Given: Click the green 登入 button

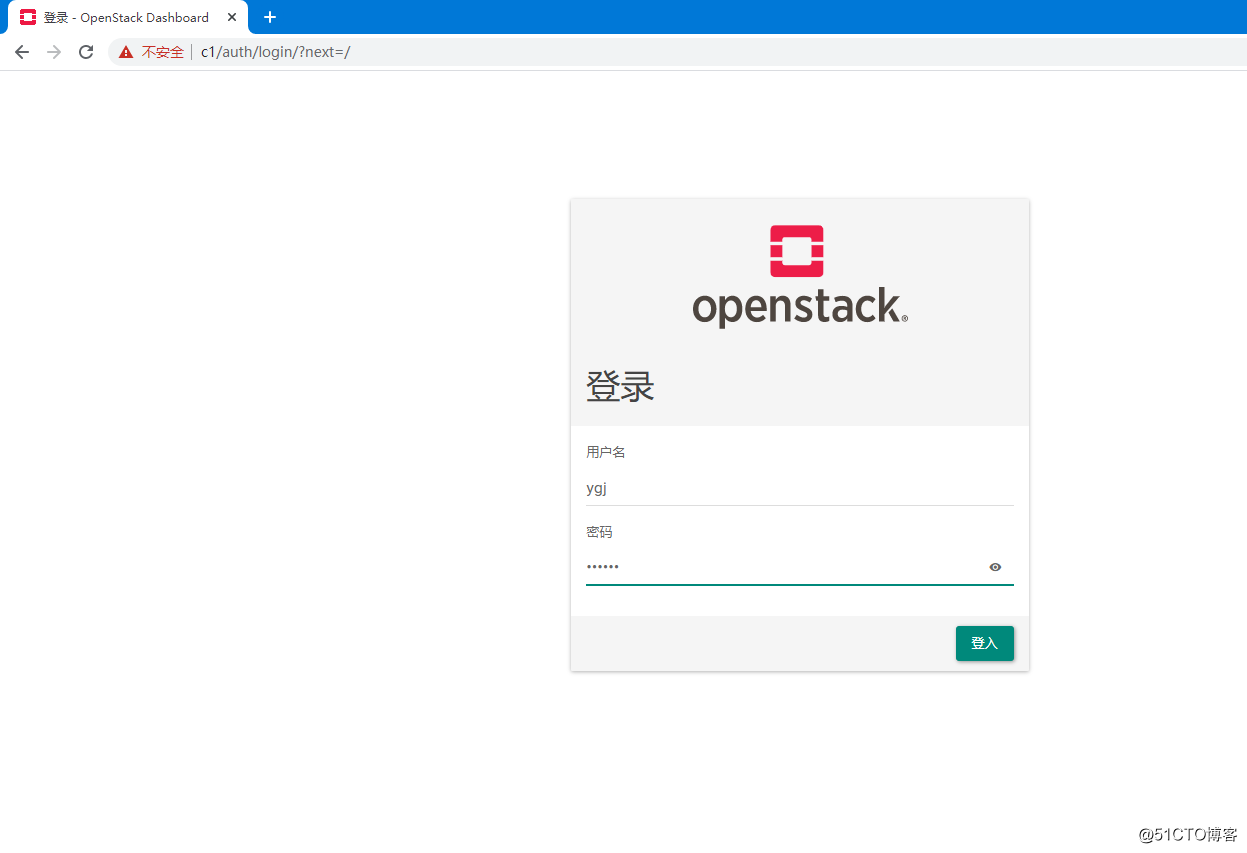Looking at the screenshot, I should tap(985, 643).
